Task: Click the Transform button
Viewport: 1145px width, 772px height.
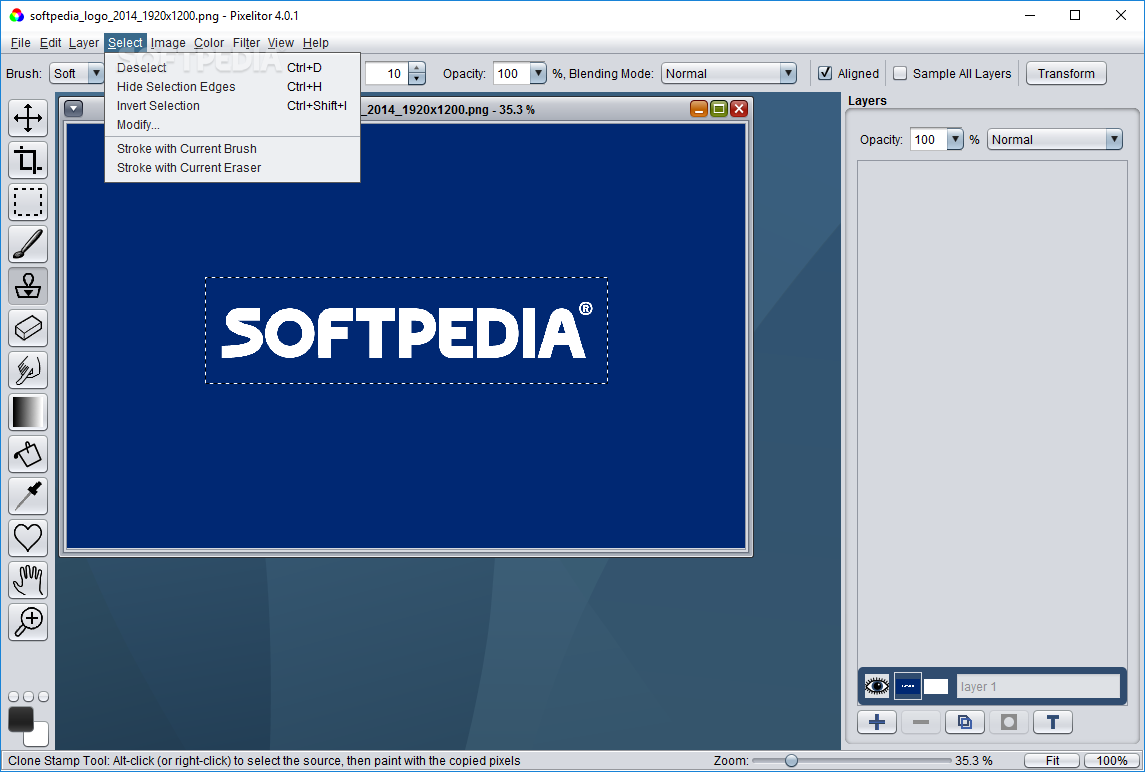Action: tap(1066, 73)
